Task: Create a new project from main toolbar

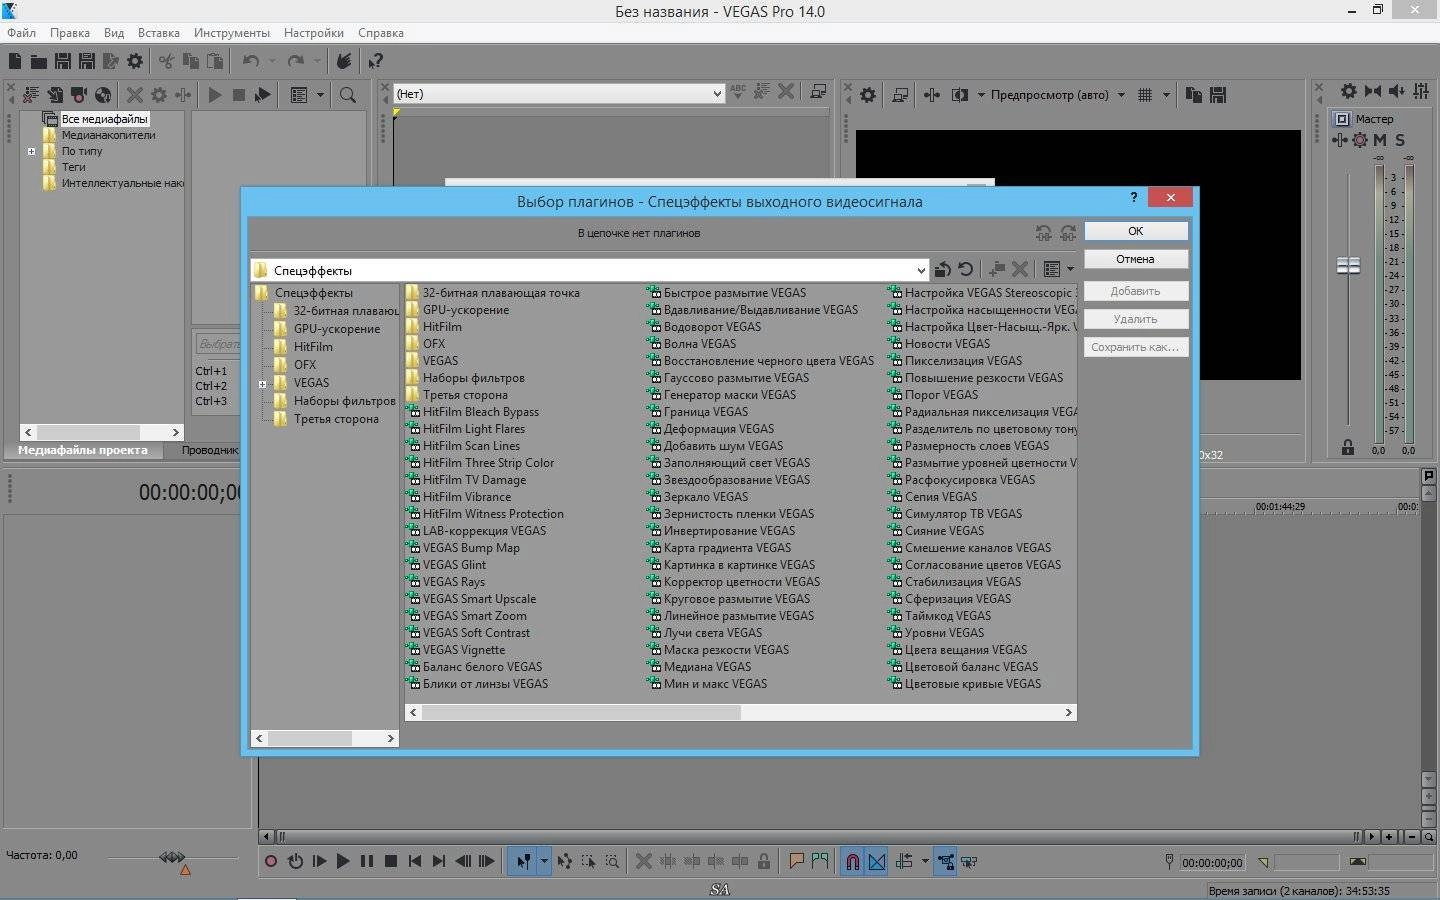Action: tap(15, 61)
